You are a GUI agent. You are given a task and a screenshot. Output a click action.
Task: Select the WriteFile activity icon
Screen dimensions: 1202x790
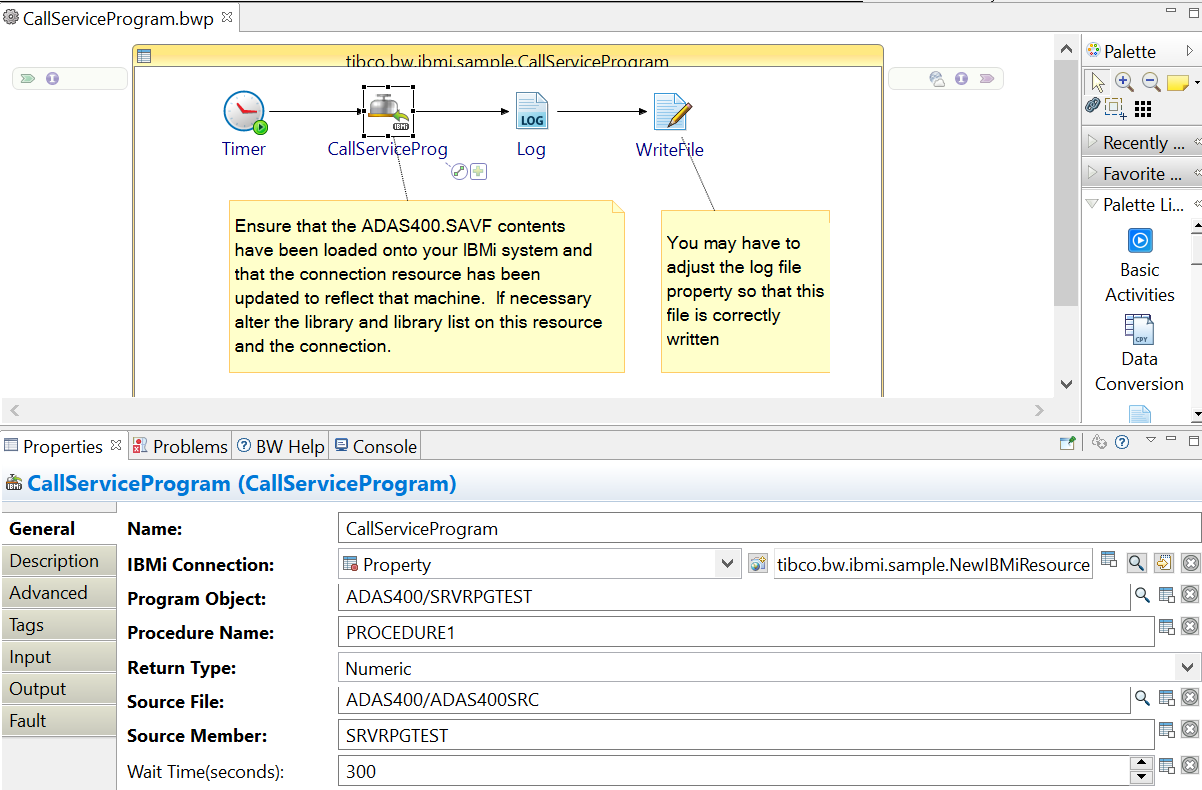click(671, 113)
